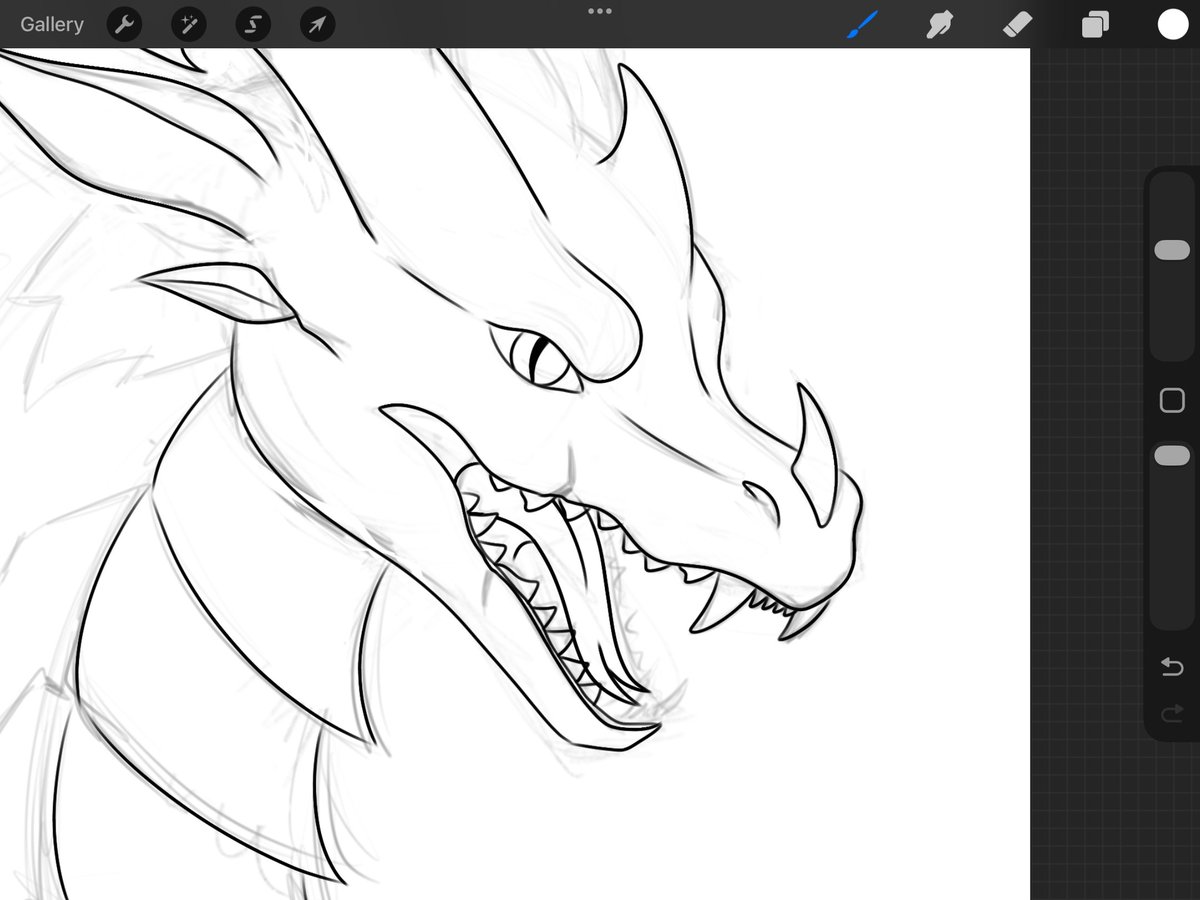This screenshot has height=900, width=1200.
Task: Click the brush size slider handle
Action: coord(1172,250)
